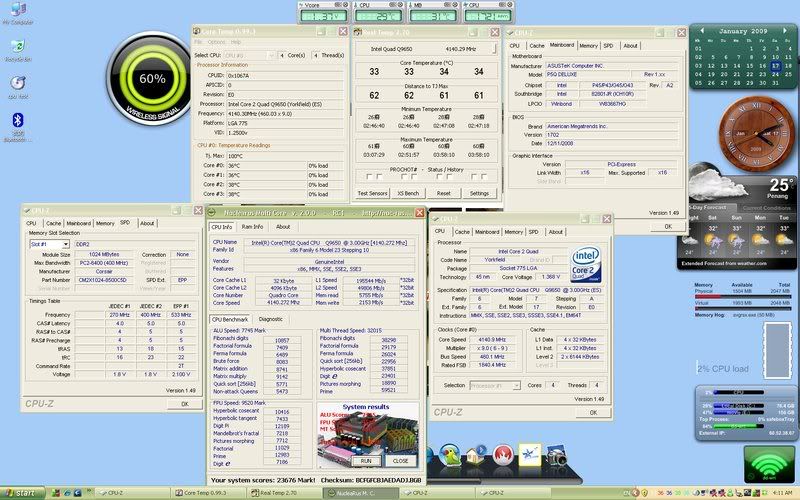800x500 pixels.
Task: Click CLOSE in Nuclearus window
Action: pyautogui.click(x=400, y=461)
